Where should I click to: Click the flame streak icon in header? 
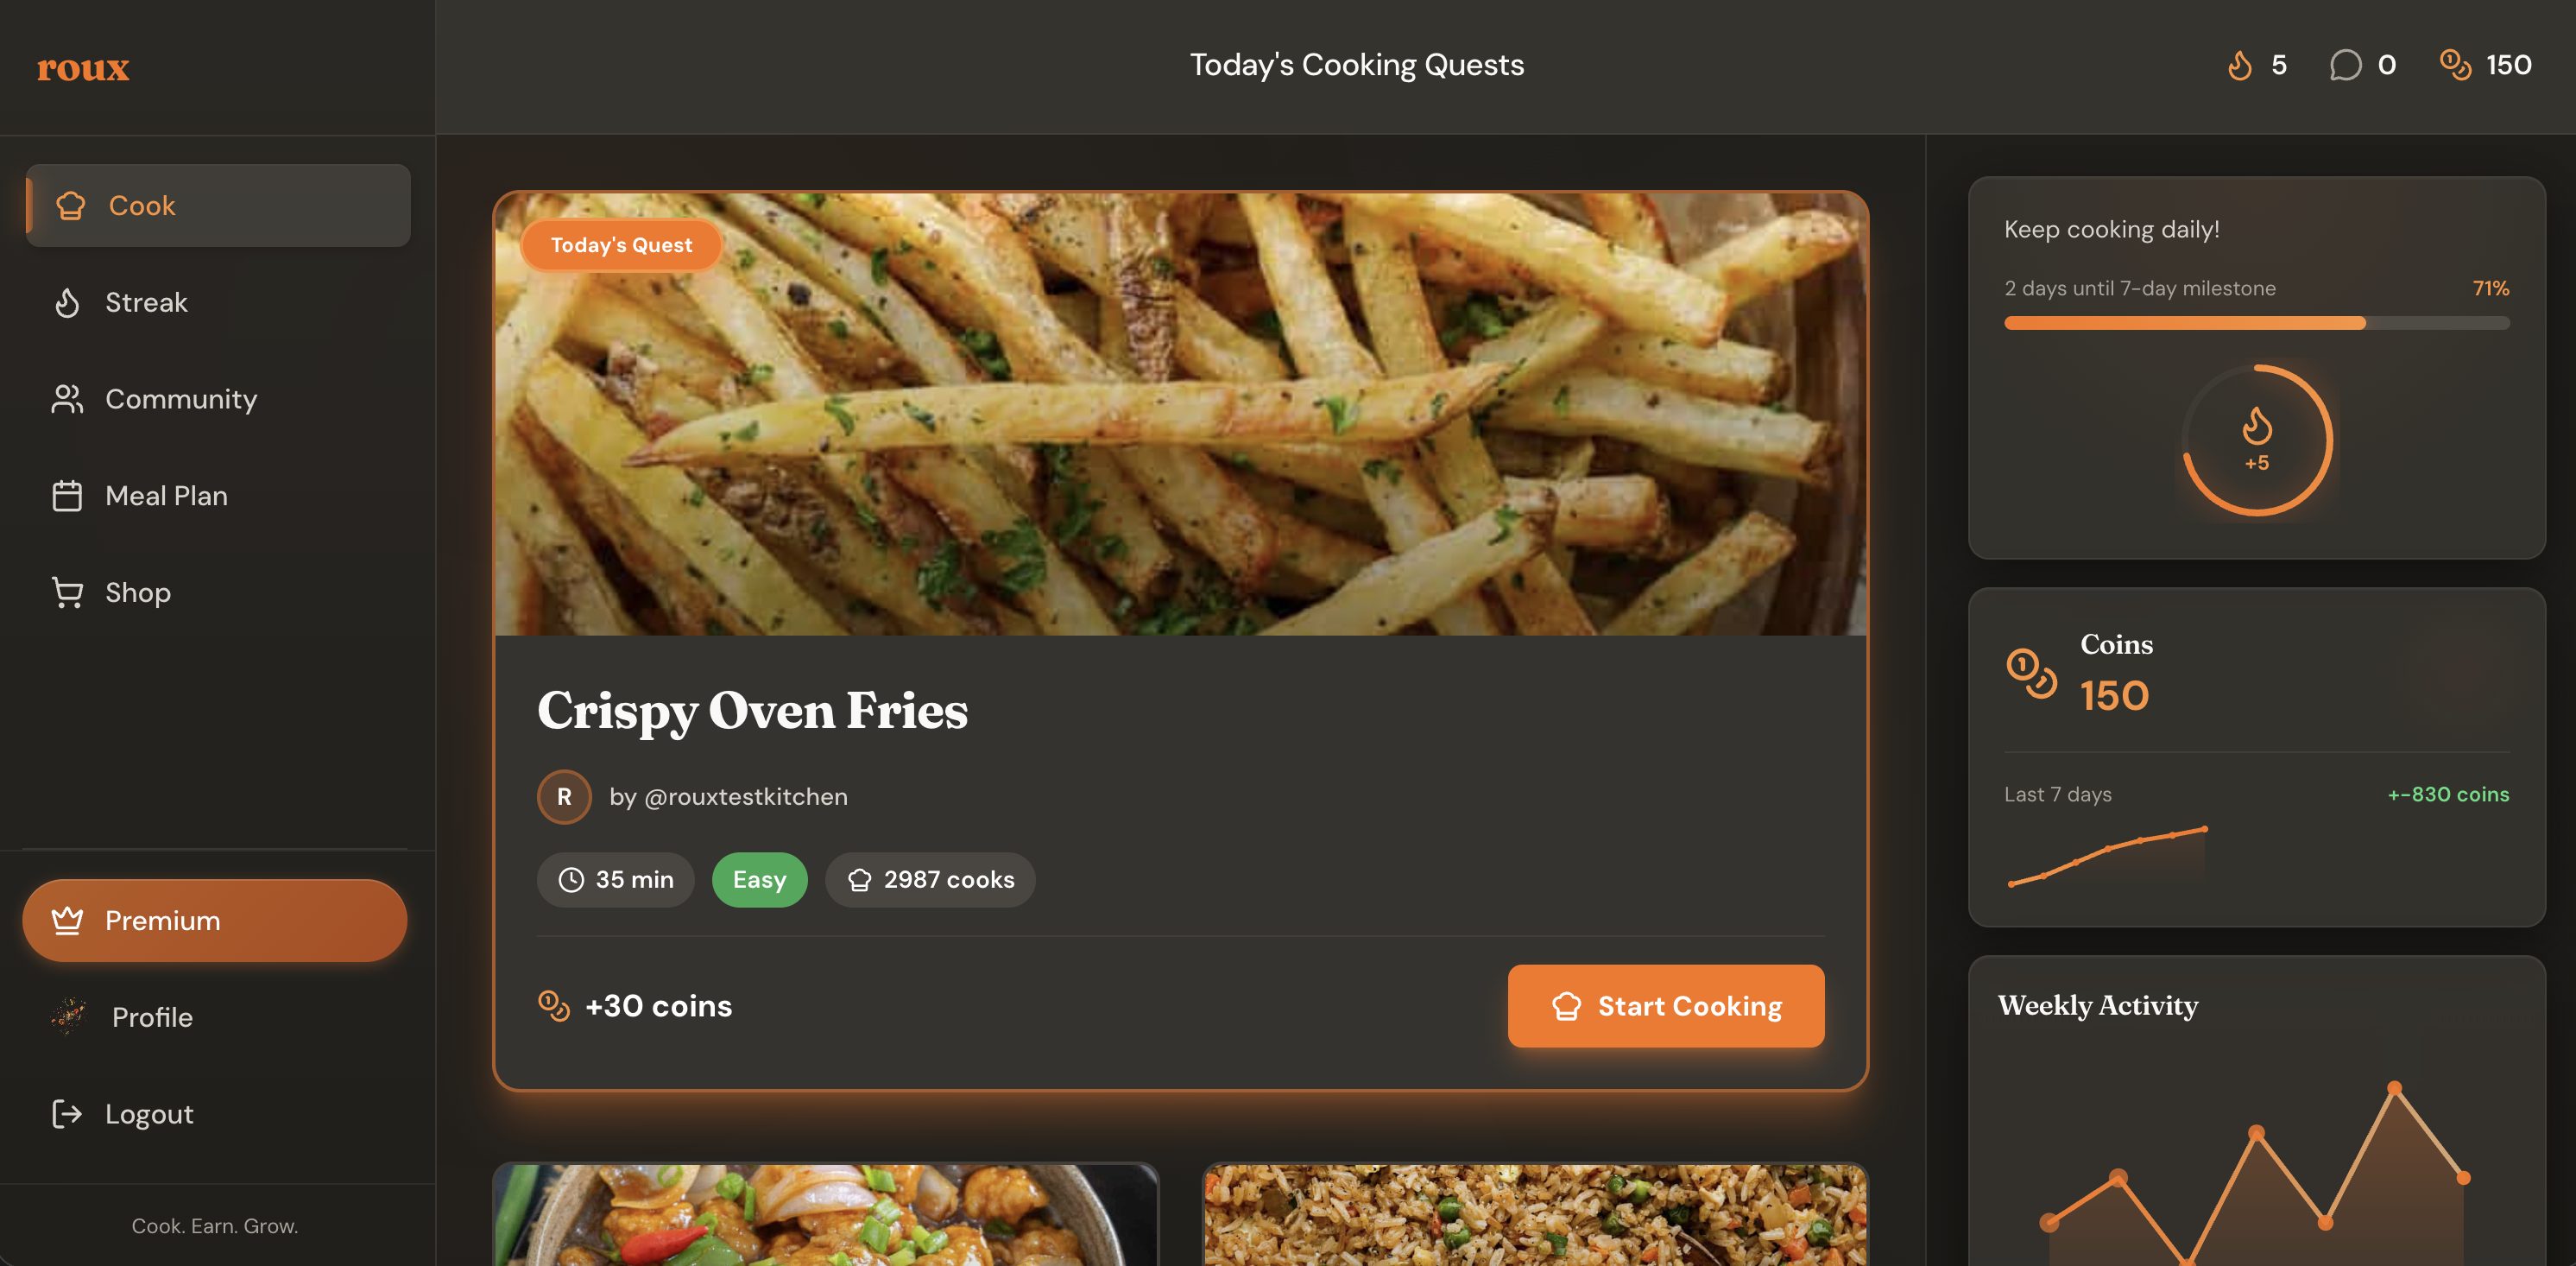[2240, 66]
